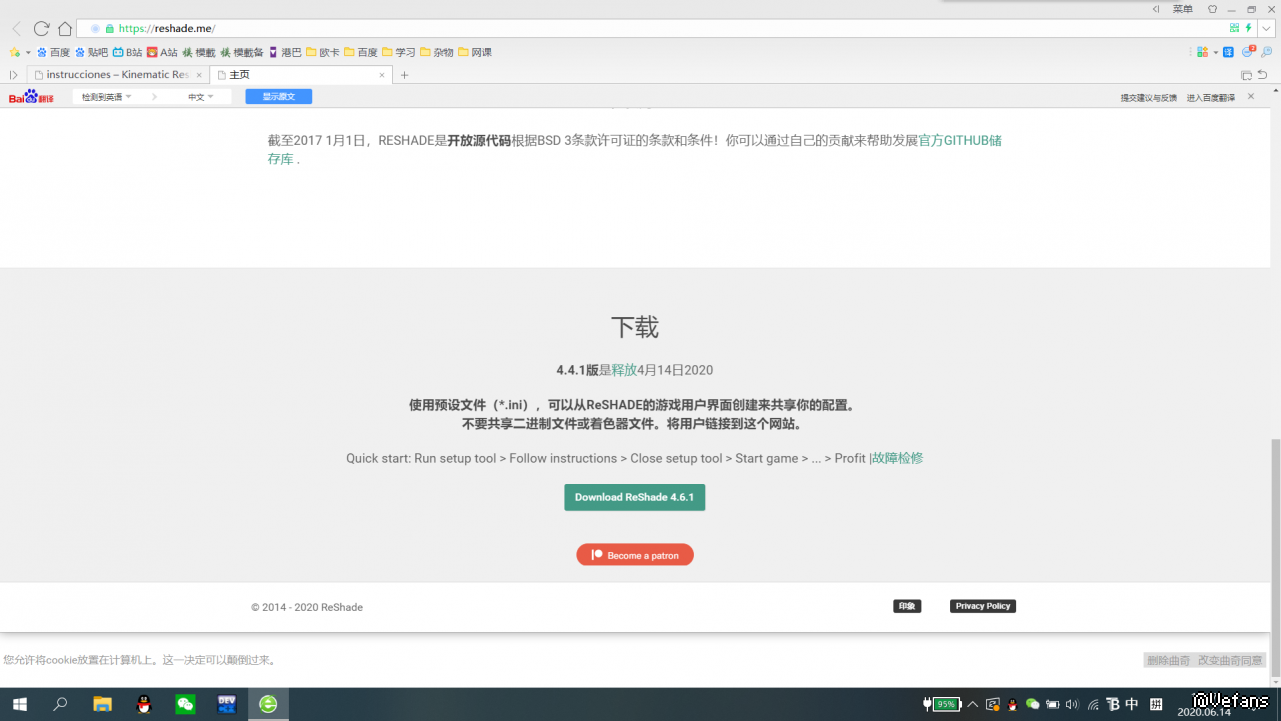The image size is (1281, 721).
Task: Click the Become a patron button
Action: [x=634, y=555]
